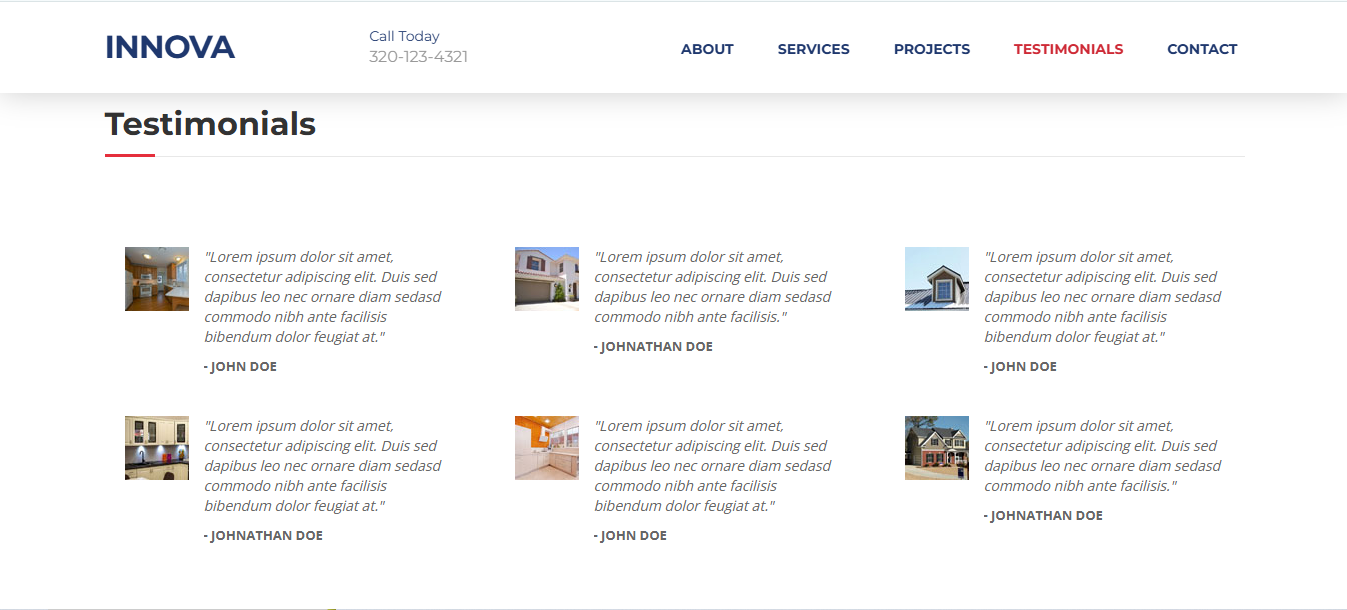Screen dimensions: 1347x610
Task: Click the Johnathan Doe name beside the white cabinet kitchen thumbnail
Action: click(x=263, y=536)
